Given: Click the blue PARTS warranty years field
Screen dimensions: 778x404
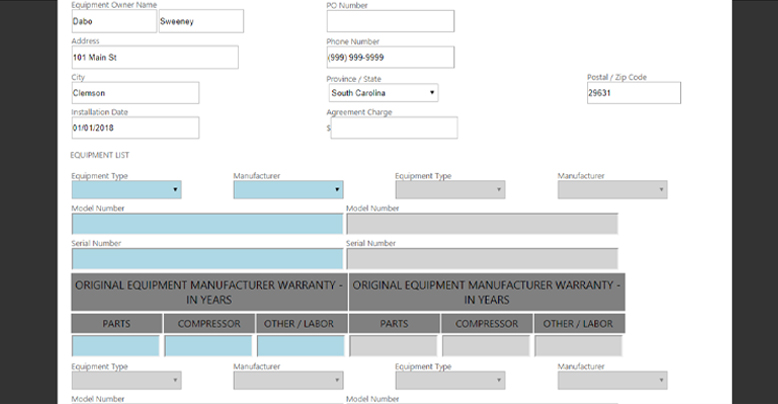Looking at the screenshot, I should tap(116, 346).
